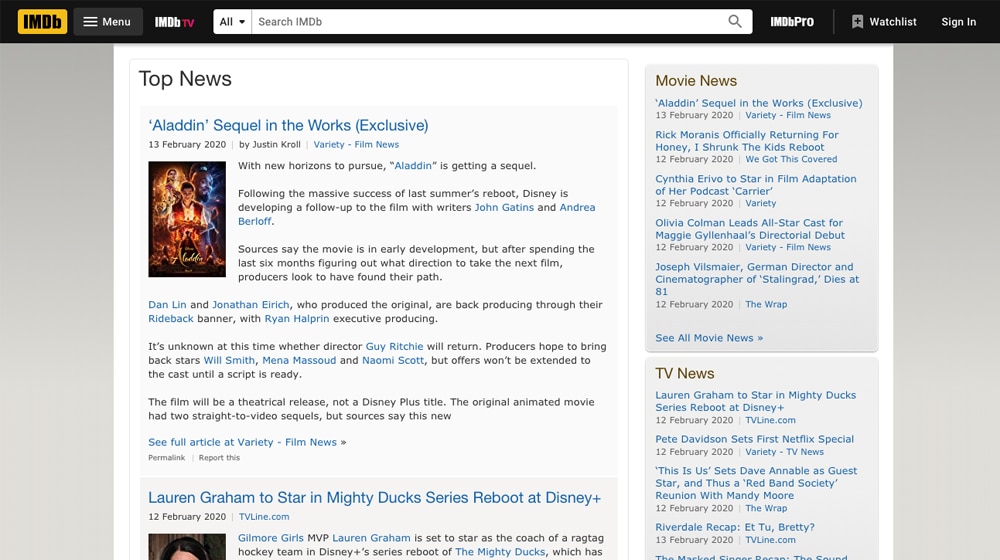The height and width of the screenshot is (560, 1000).
Task: Focus the Search IMDb field
Action: [488, 22]
